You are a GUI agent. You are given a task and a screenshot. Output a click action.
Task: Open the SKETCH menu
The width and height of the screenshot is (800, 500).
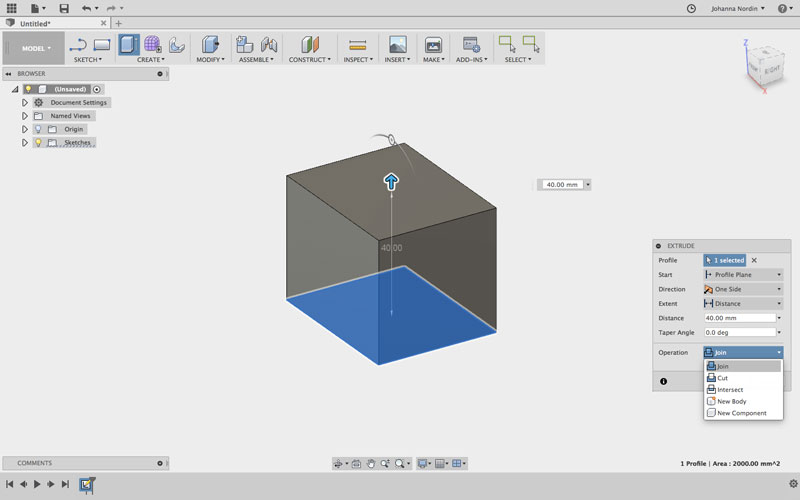[x=88, y=59]
